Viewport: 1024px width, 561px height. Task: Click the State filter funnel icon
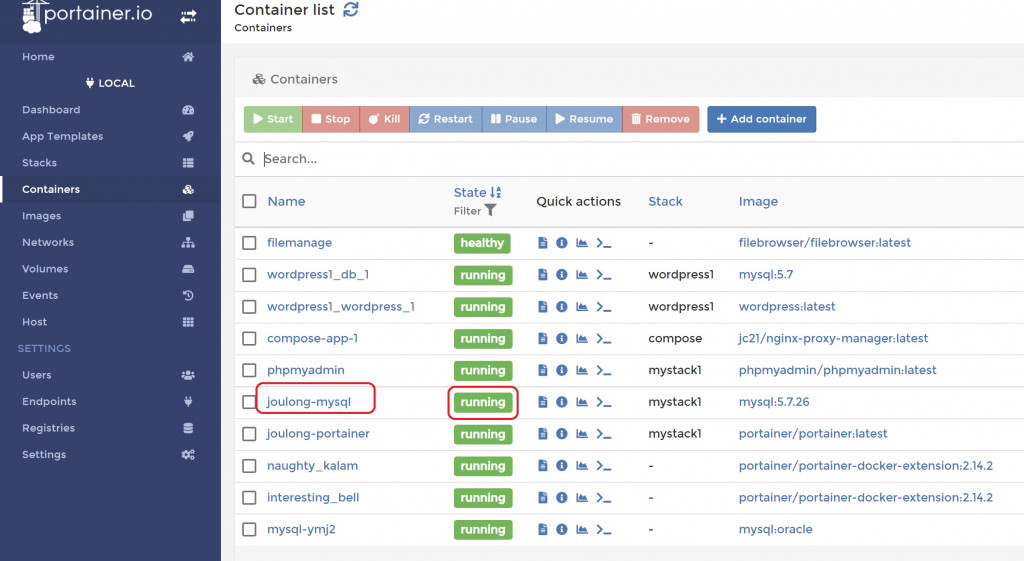[x=490, y=210]
